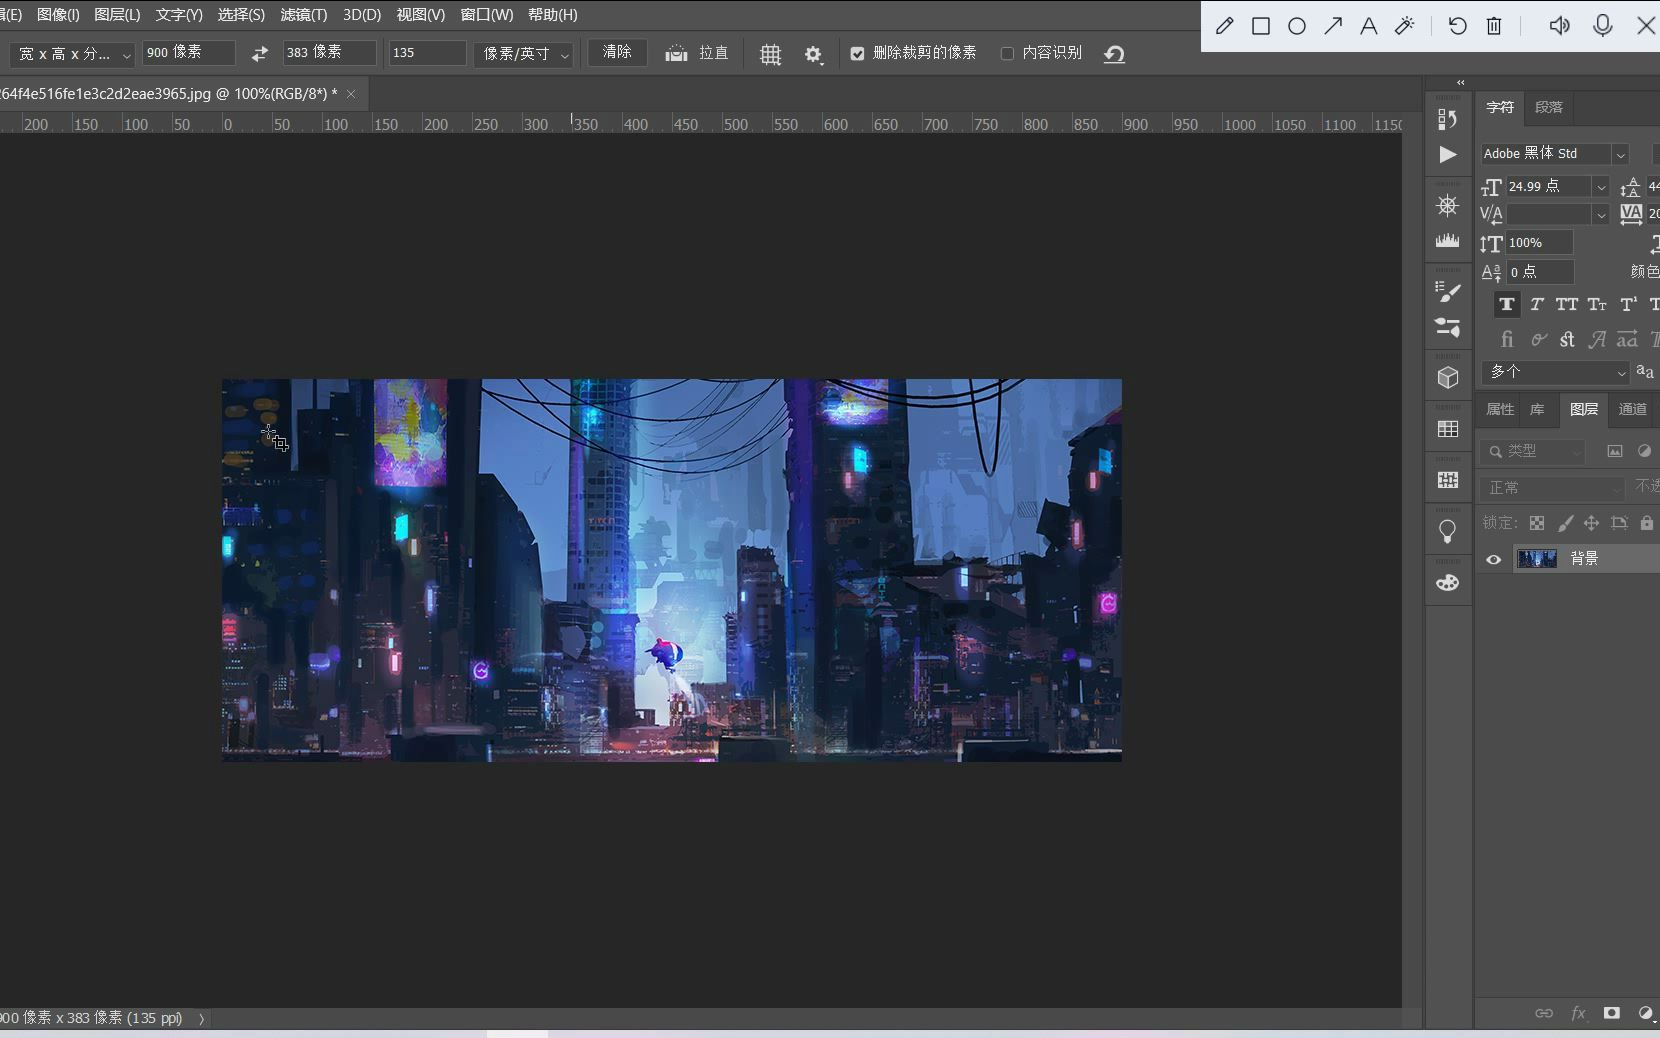
Task: Open the Swatches palette panel icon
Action: tap(1447, 582)
